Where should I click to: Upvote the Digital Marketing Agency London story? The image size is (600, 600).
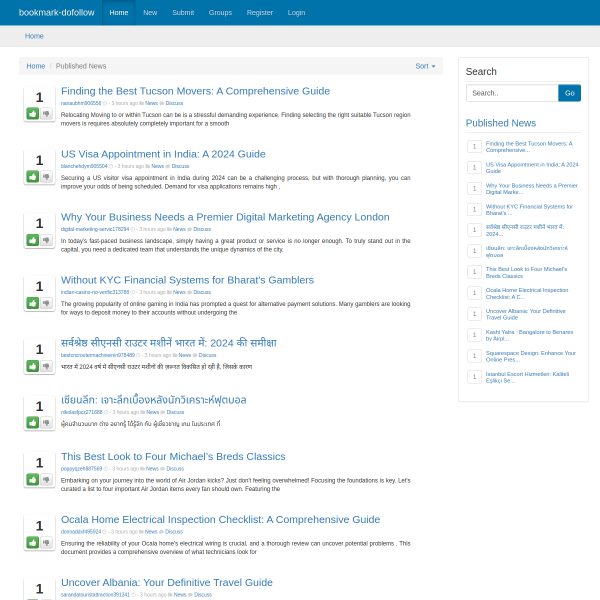pos(33,240)
